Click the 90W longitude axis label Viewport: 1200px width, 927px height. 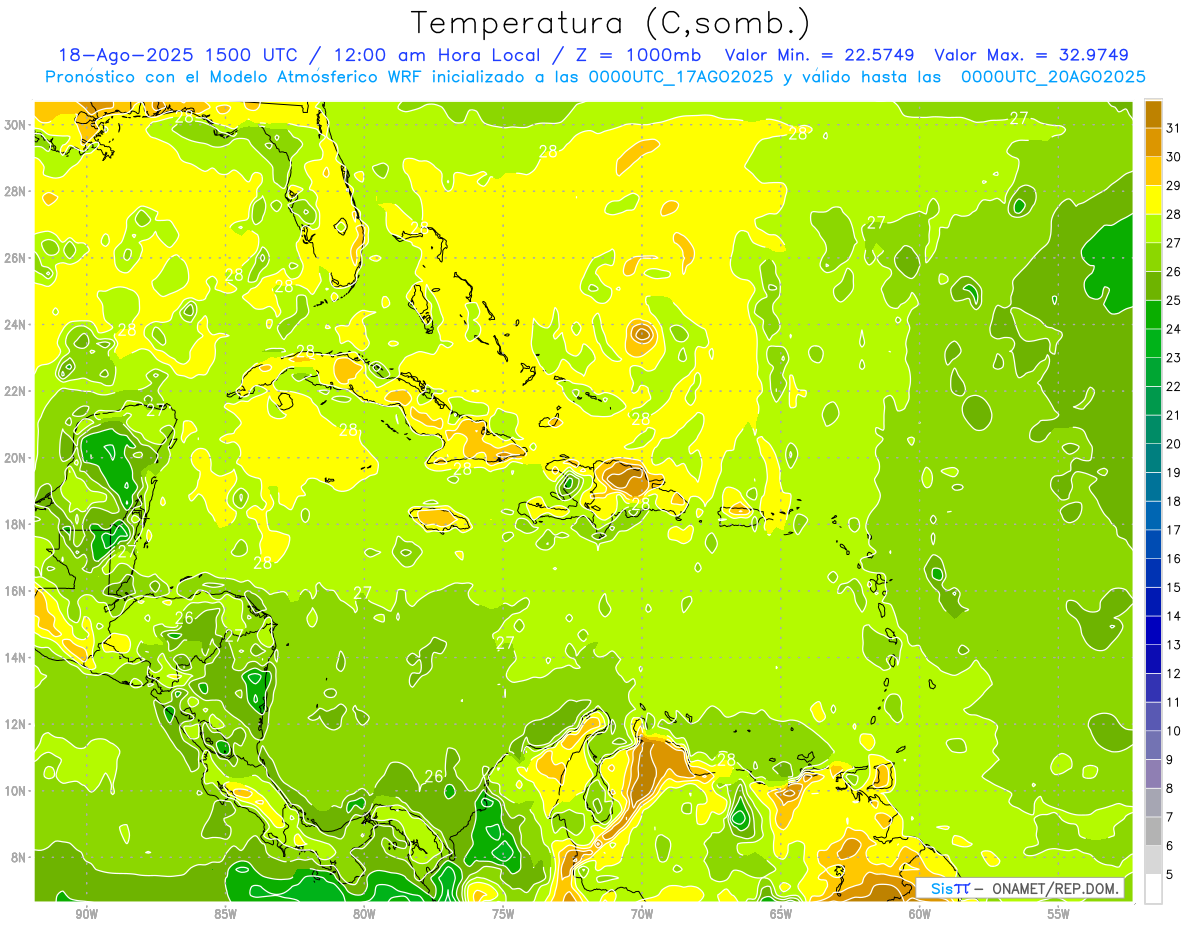(x=87, y=914)
